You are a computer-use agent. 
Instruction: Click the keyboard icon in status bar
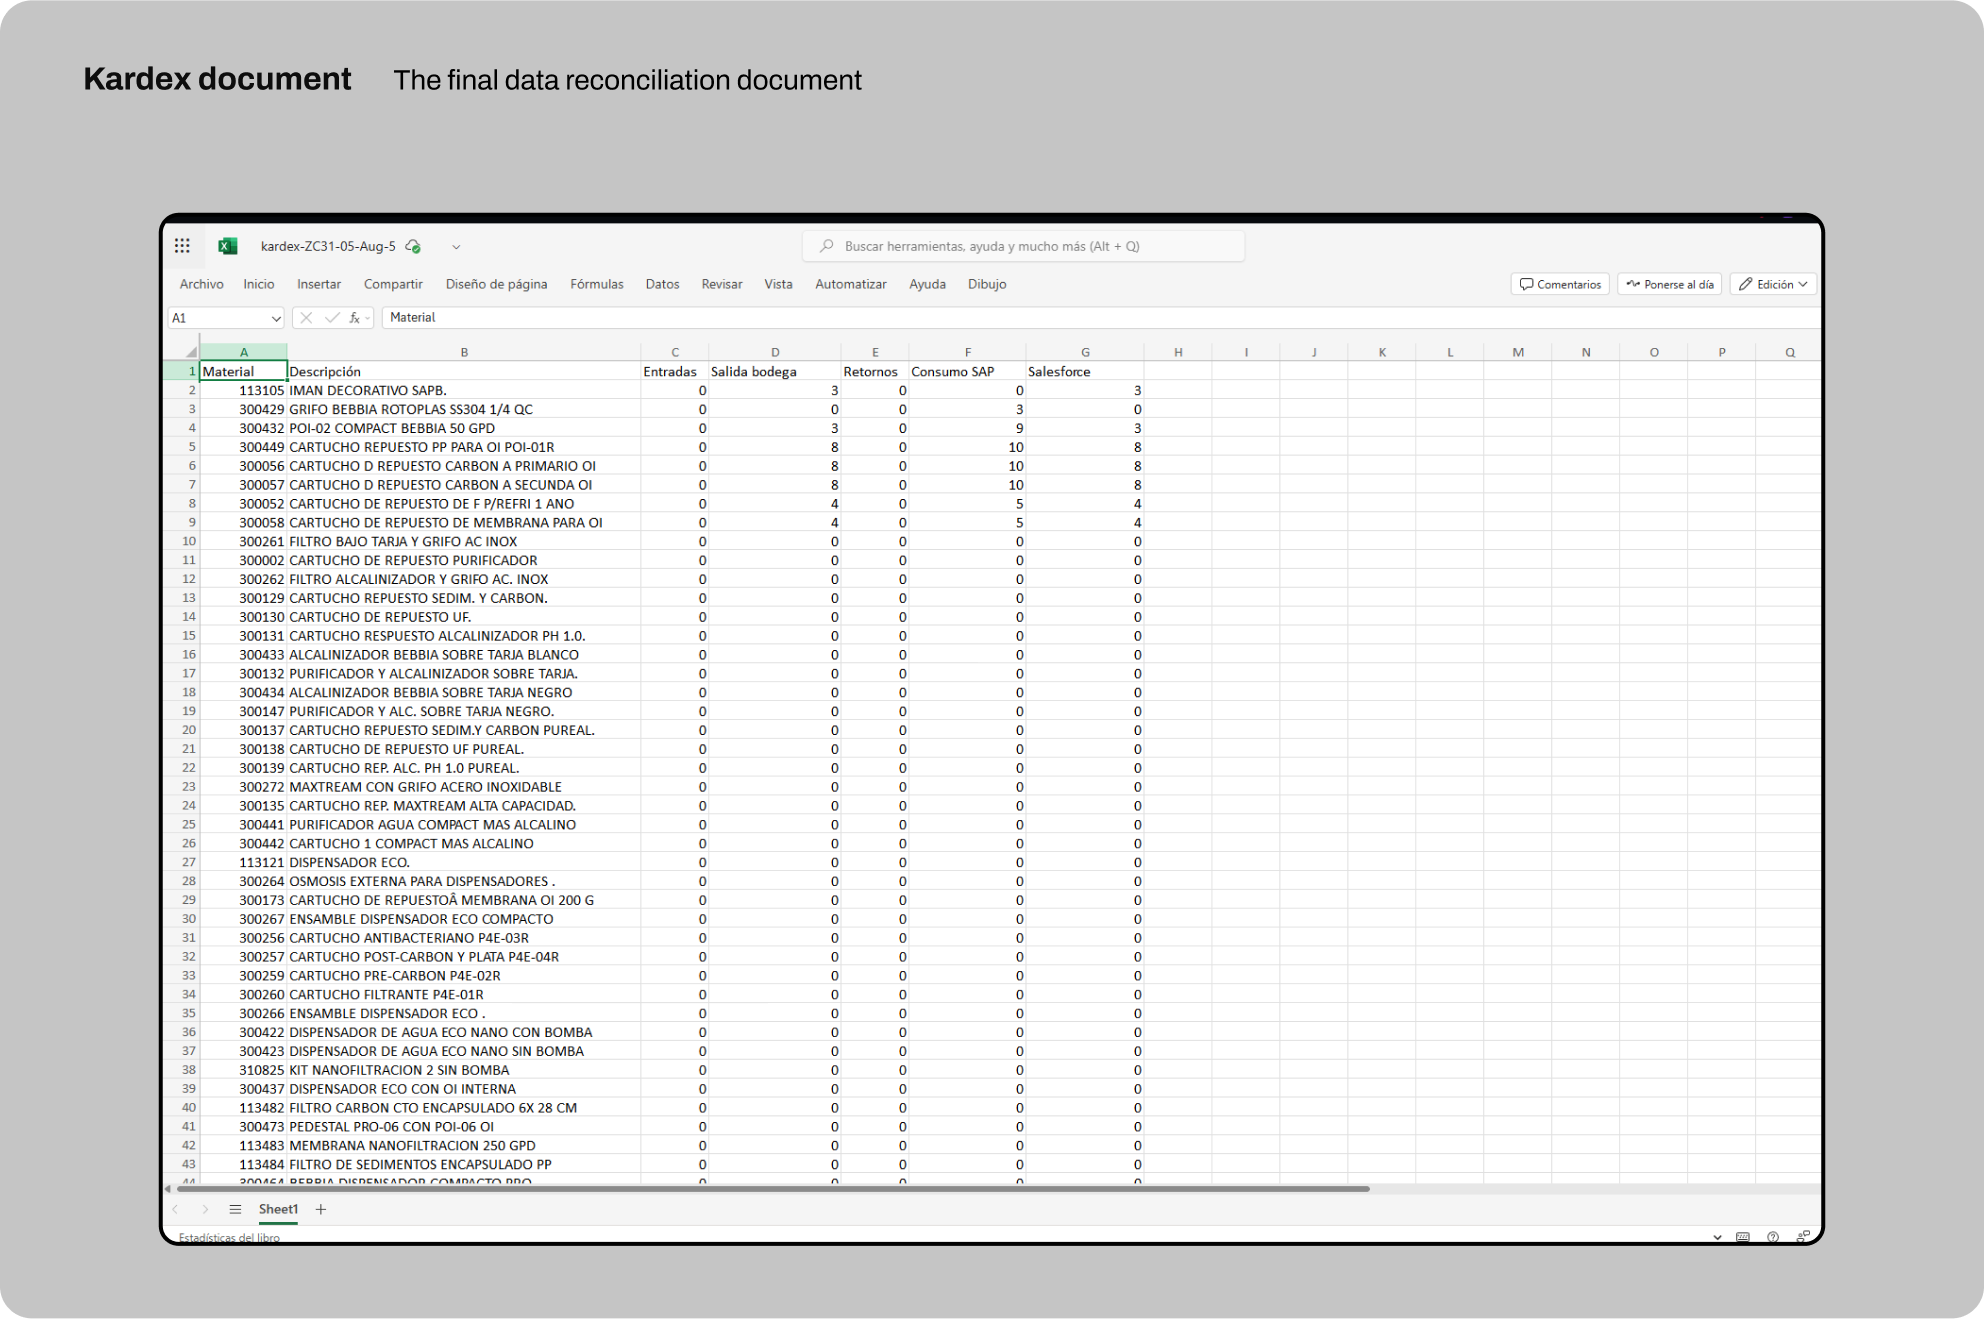pyautogui.click(x=1743, y=1237)
